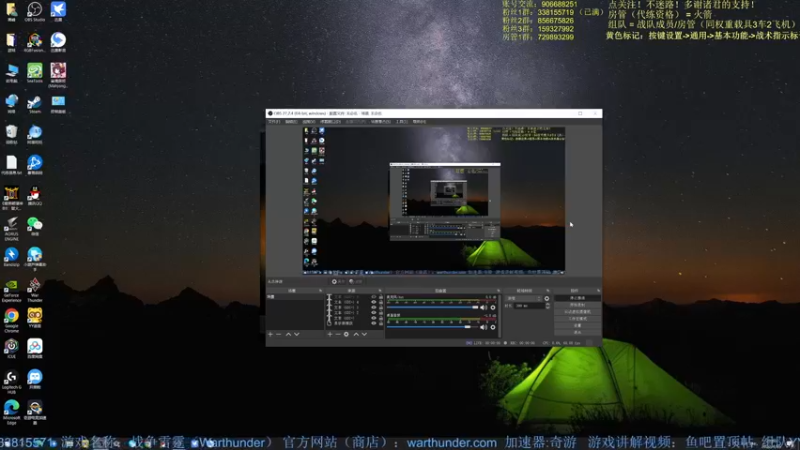
Task: Open the scene transition type dropdown
Action: point(523,298)
